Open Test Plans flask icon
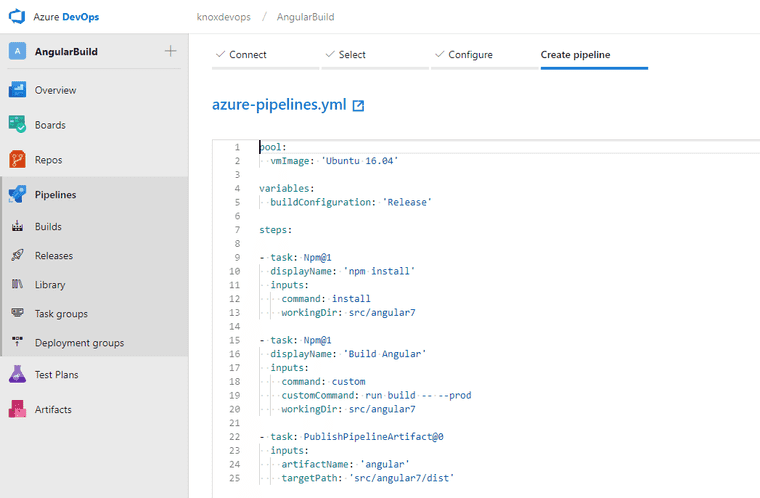 tap(17, 375)
